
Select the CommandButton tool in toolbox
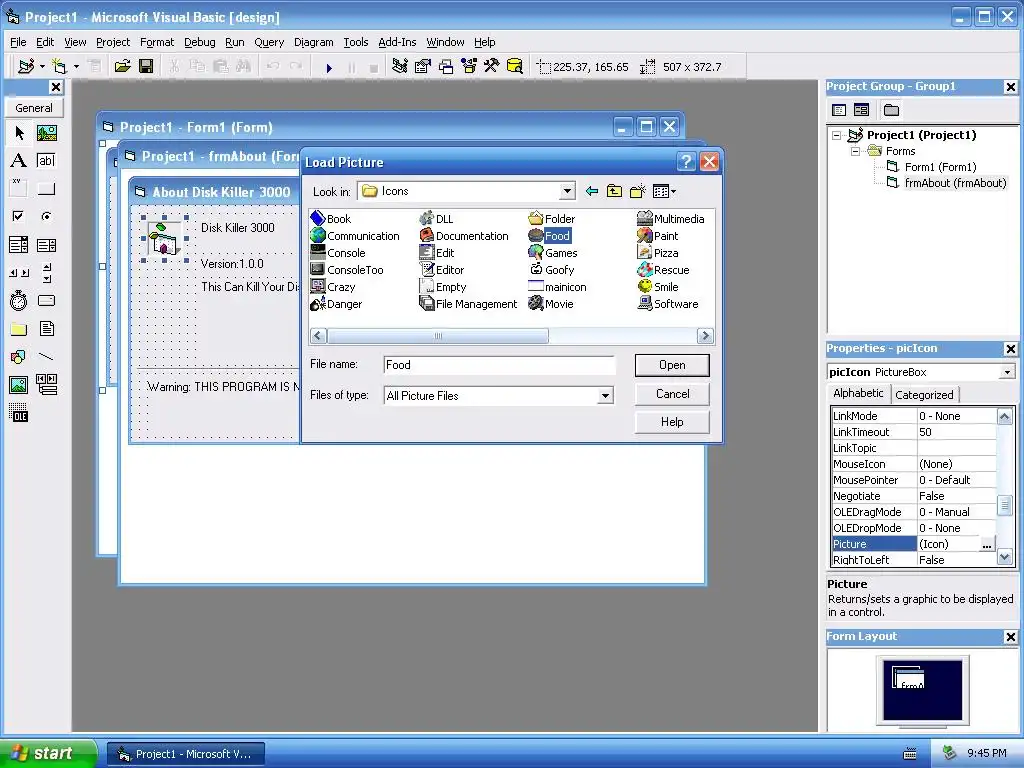[46, 189]
